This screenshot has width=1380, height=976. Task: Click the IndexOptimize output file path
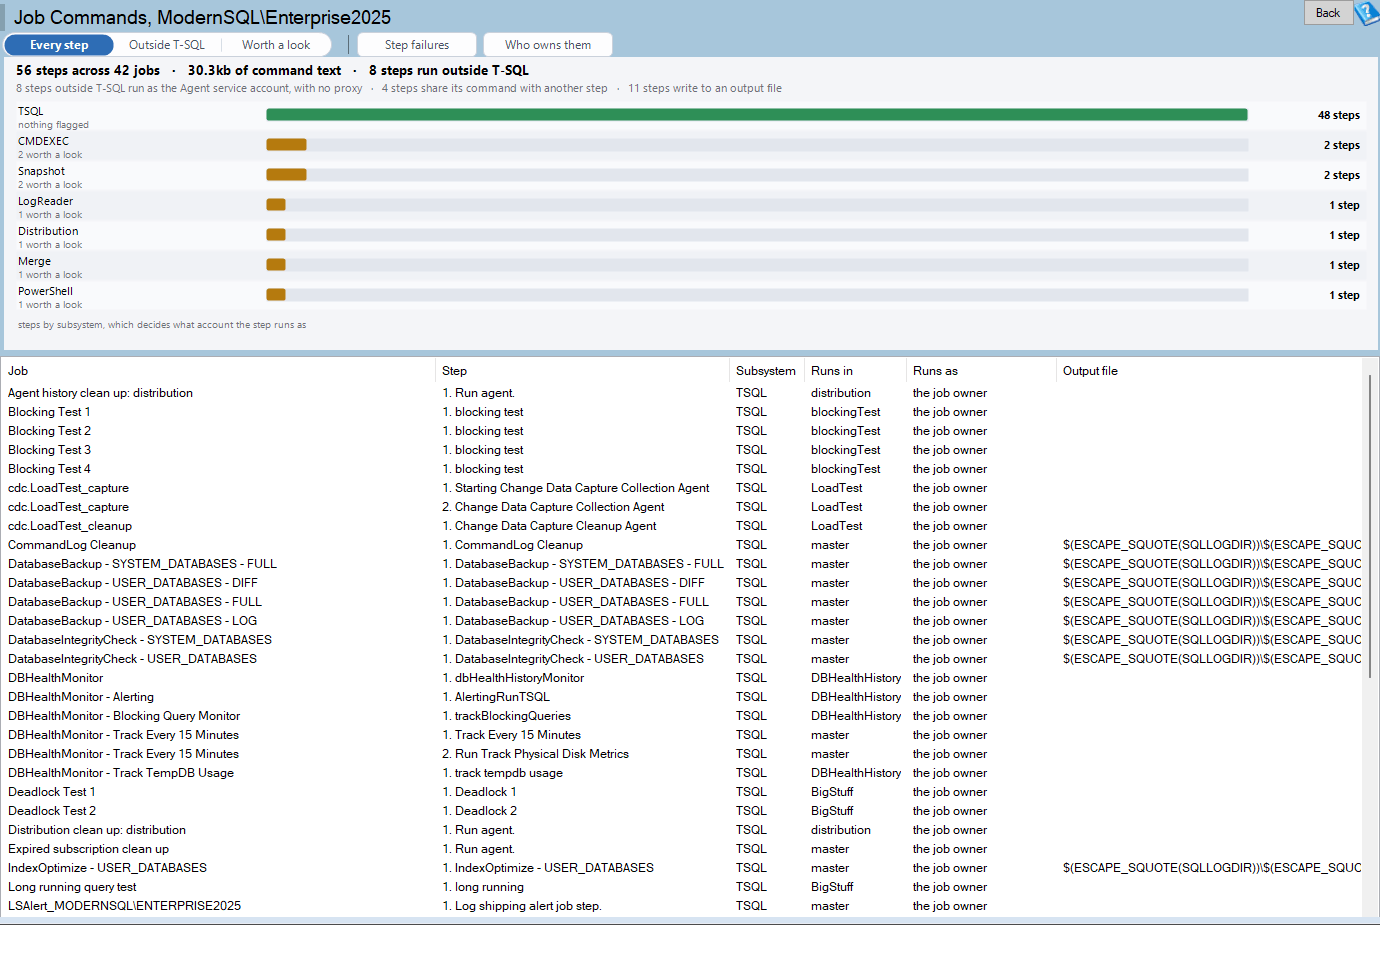(x=1212, y=868)
